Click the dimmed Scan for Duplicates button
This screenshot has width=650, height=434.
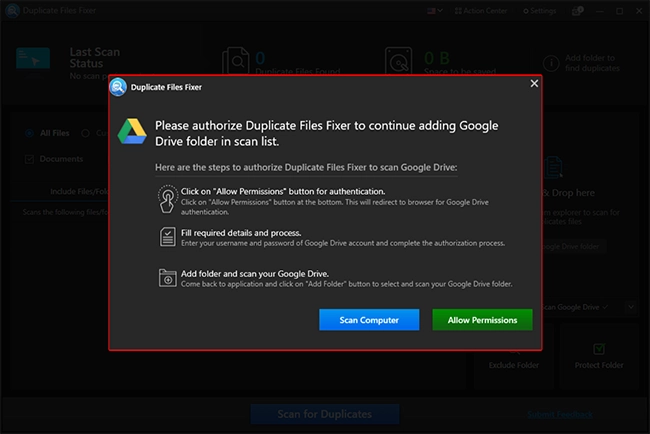click(x=325, y=414)
